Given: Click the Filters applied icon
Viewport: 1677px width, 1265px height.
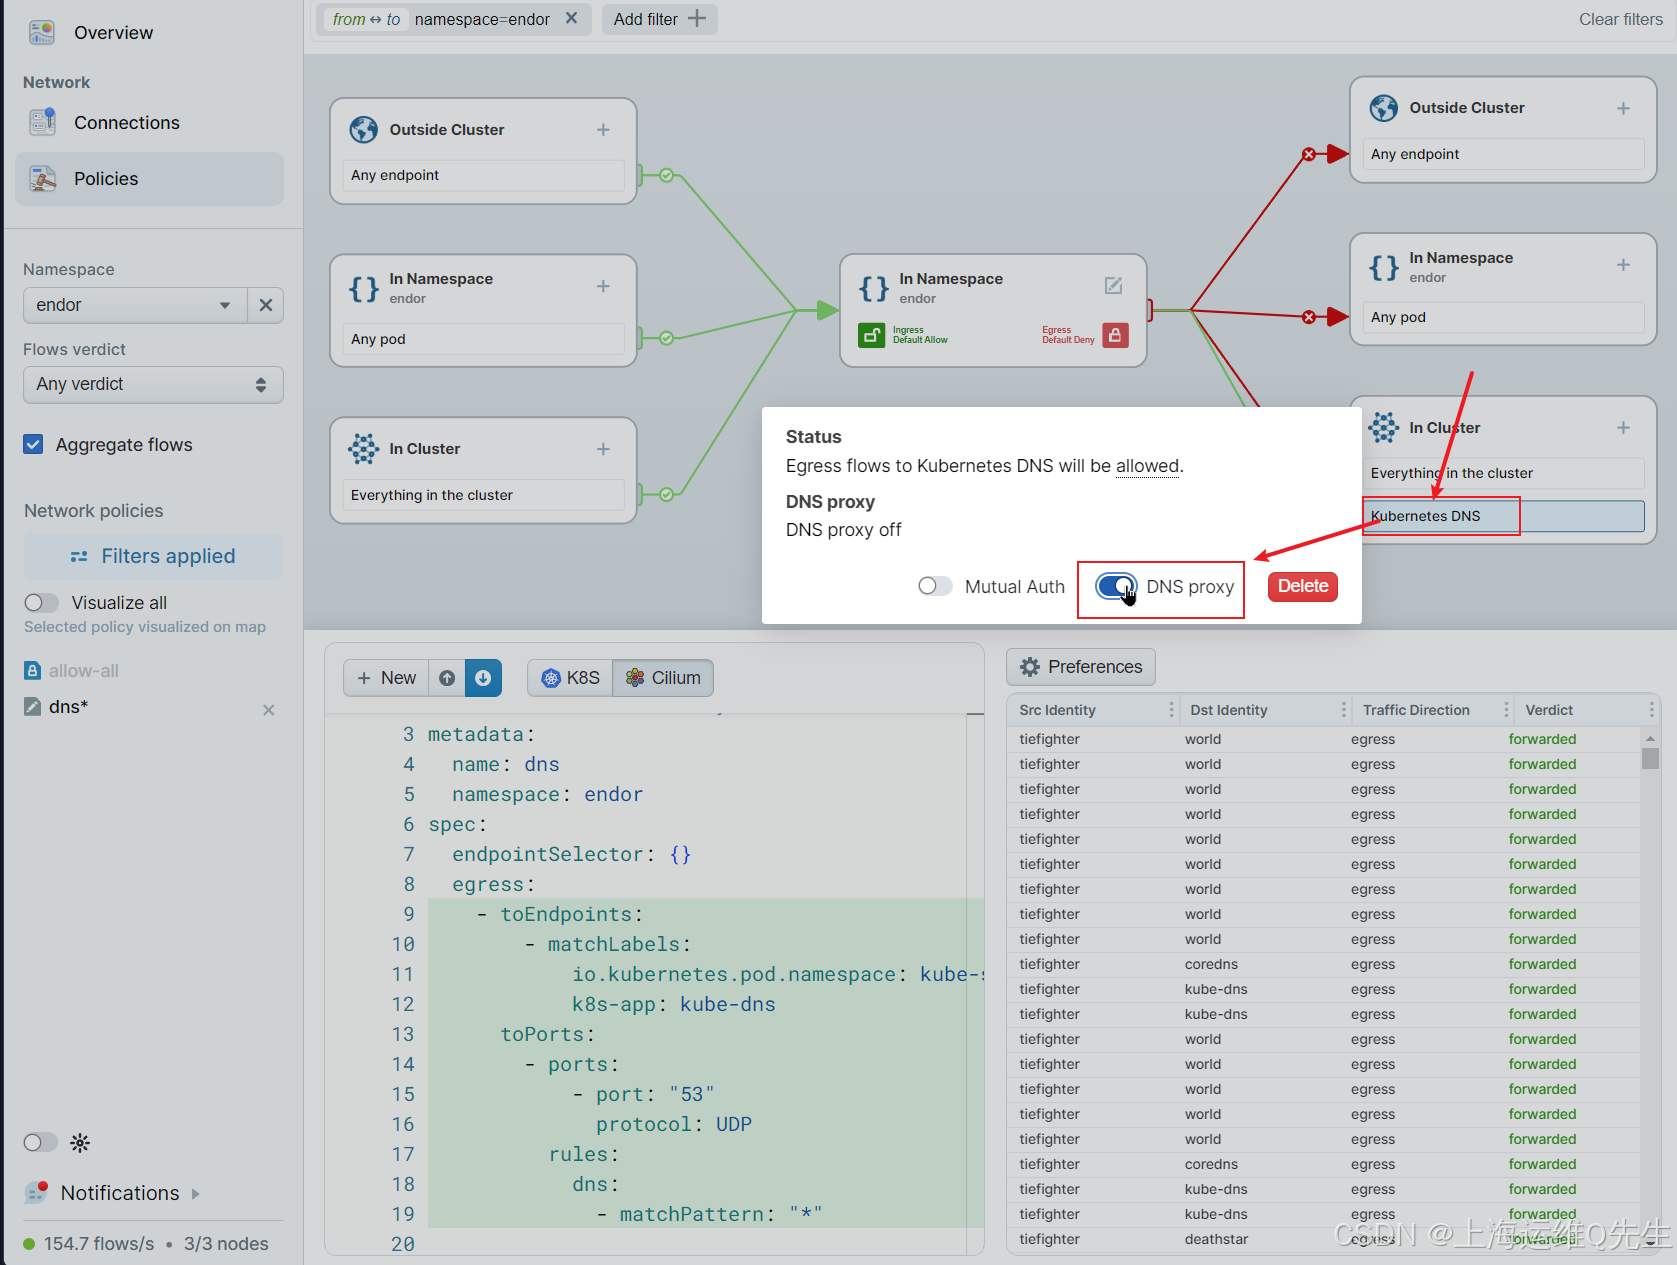Looking at the screenshot, I should pyautogui.click(x=79, y=556).
